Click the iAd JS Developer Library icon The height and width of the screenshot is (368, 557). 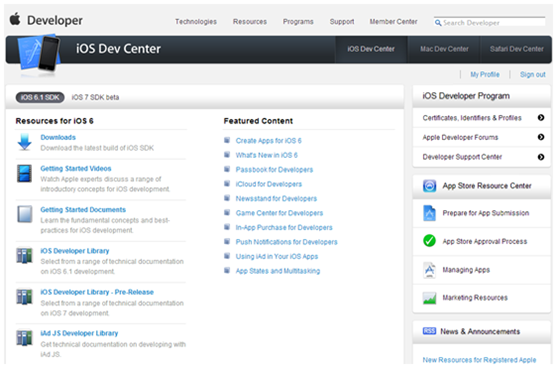[x=25, y=338]
